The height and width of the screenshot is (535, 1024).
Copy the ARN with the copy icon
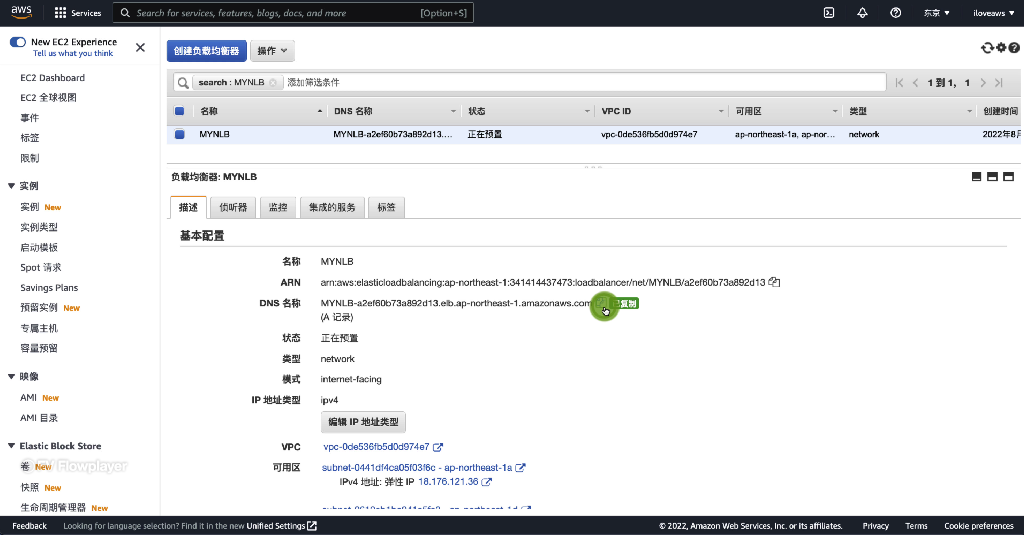coord(774,282)
